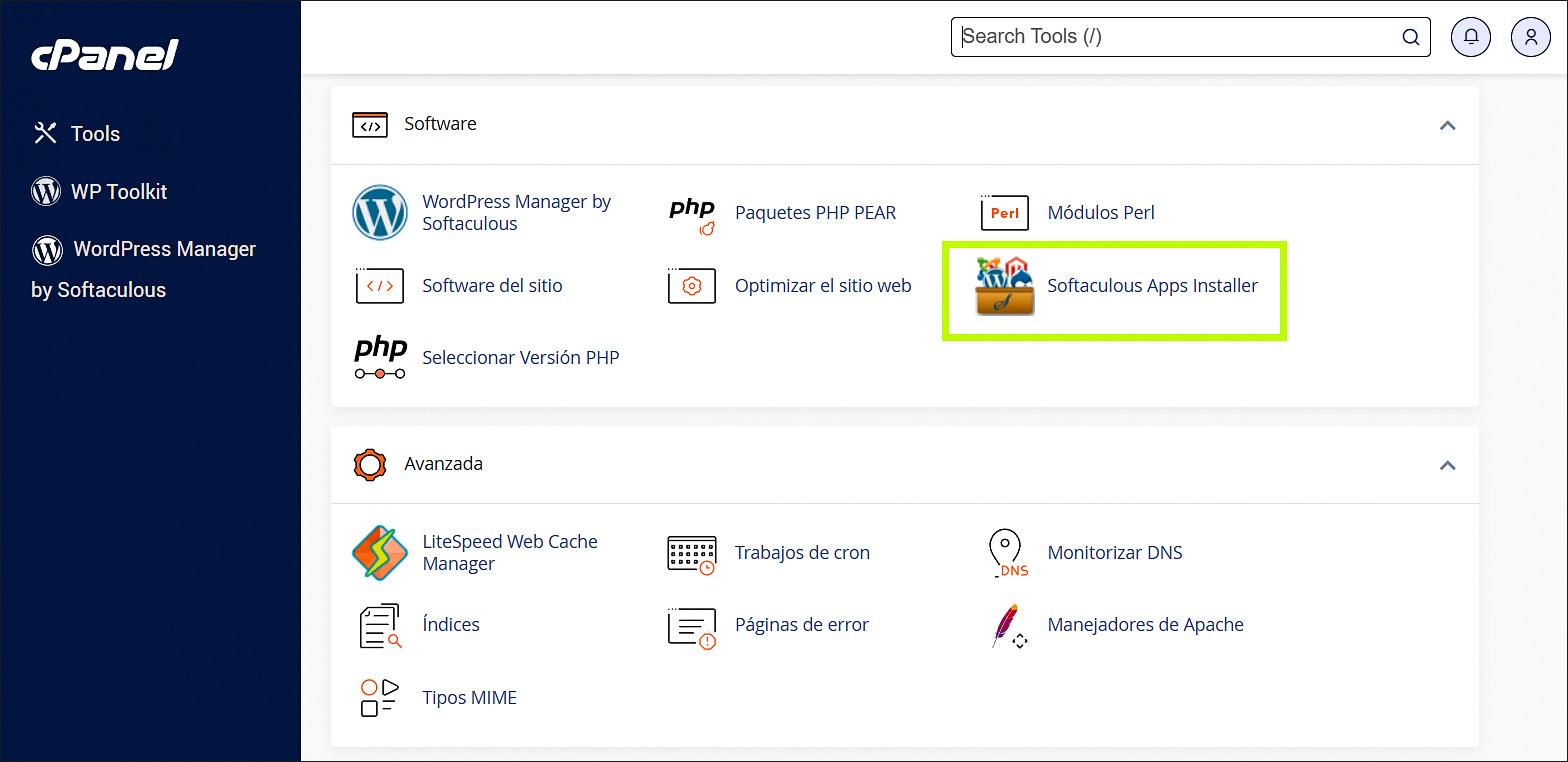
Task: Open Monitorizar DNS
Action: point(1115,553)
